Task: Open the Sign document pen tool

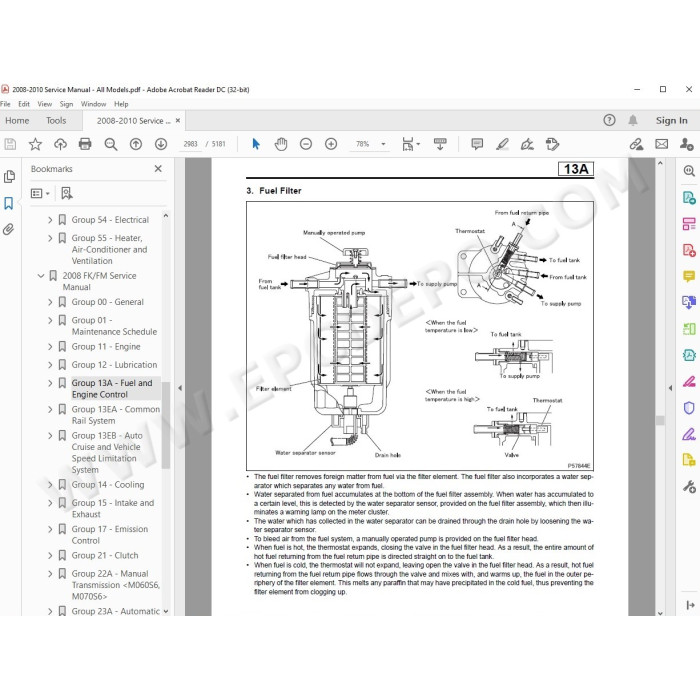Action: click(x=527, y=144)
